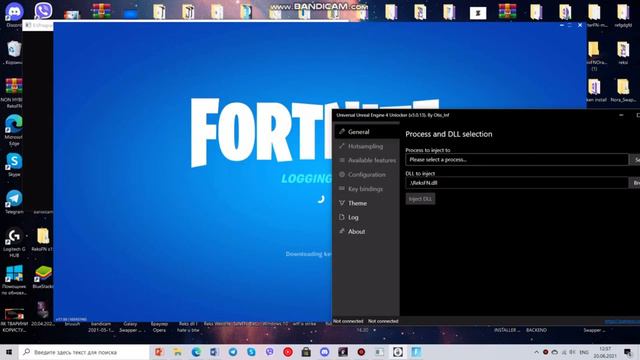Image resolution: width=640 pixels, height=360 pixels.
Task: Open the reksi folder on the desktop
Action: click(x=623, y=53)
